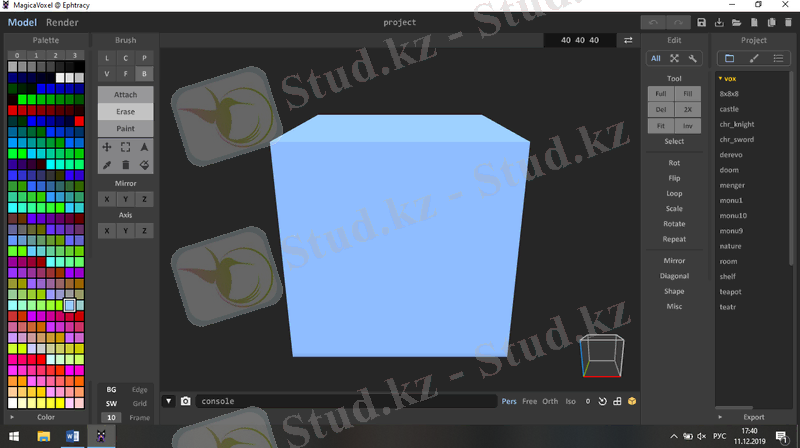Save the project with disk icon
The width and height of the screenshot is (800, 448).
[702, 22]
